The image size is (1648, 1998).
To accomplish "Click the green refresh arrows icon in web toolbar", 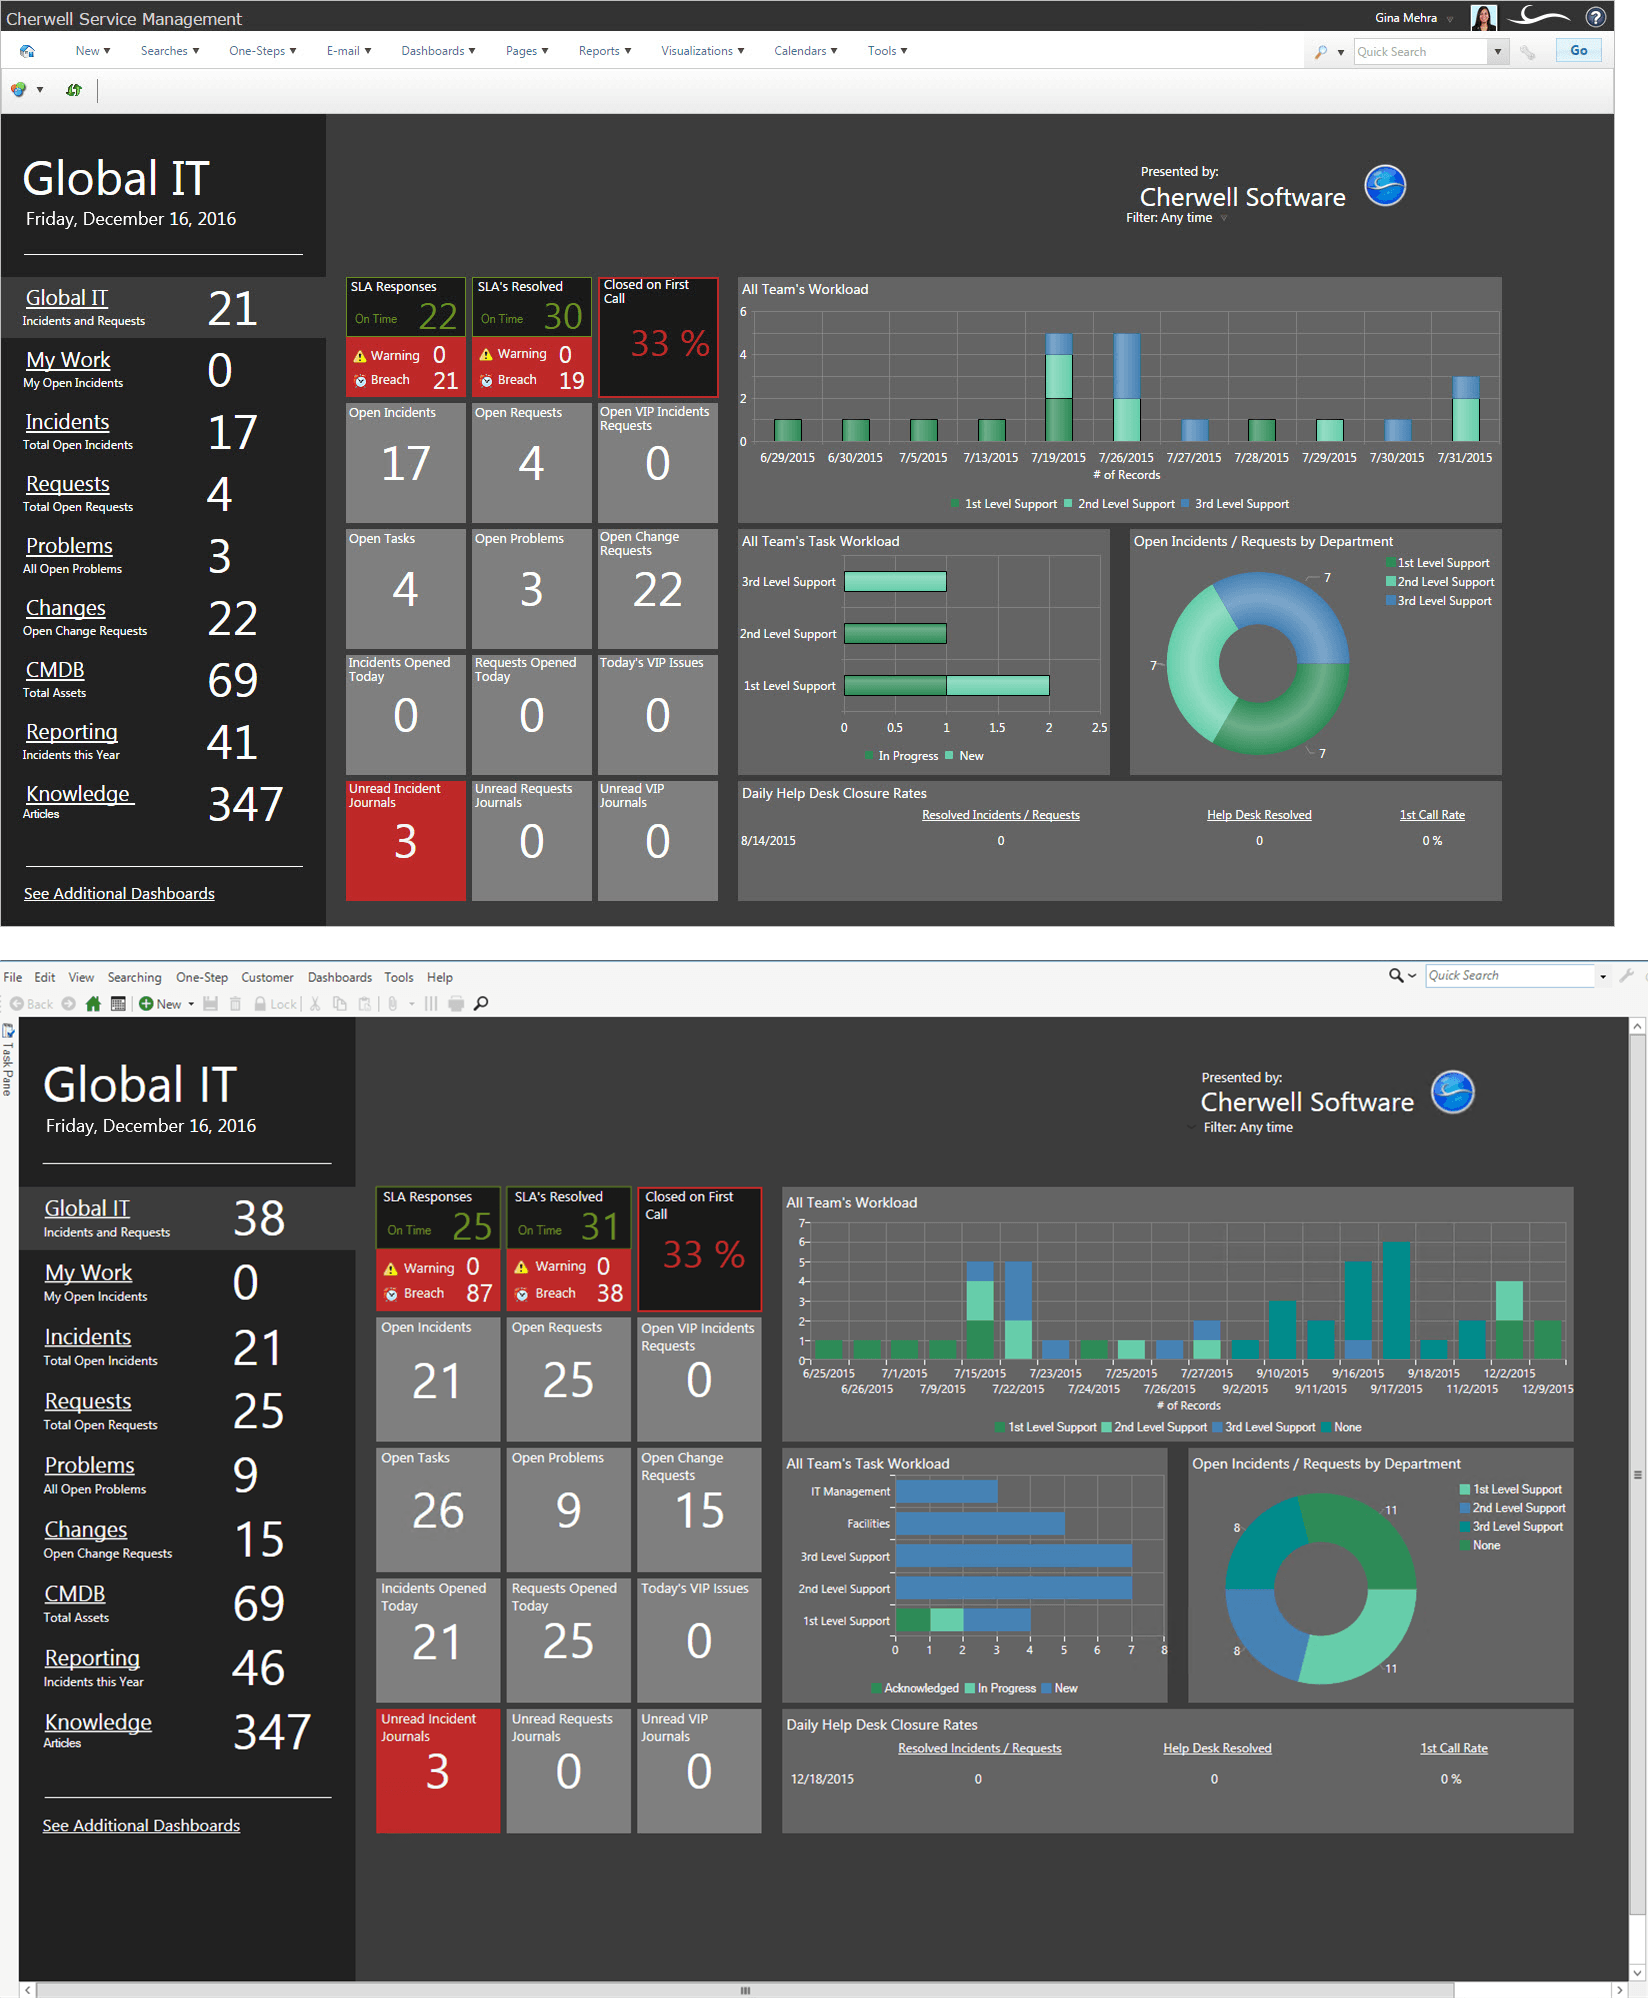I will point(73,90).
